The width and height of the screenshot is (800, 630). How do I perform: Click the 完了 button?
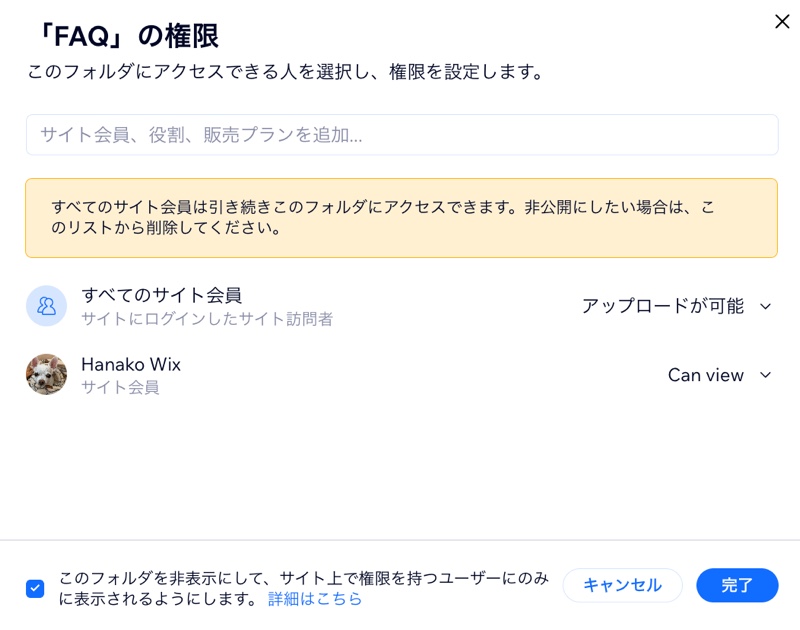(737, 585)
